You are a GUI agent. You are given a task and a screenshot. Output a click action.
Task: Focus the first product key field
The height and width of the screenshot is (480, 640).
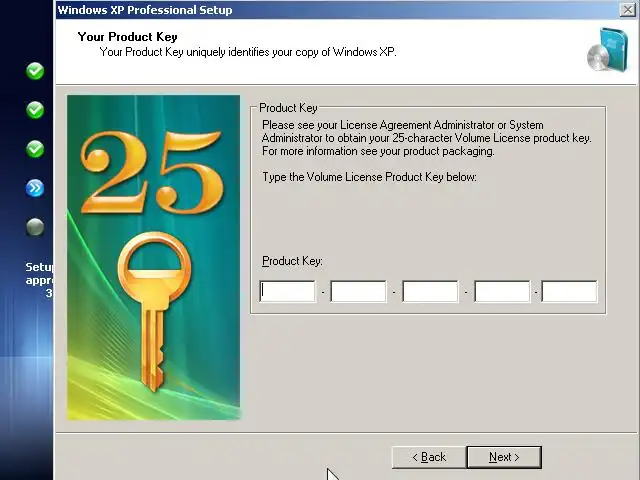pos(287,291)
